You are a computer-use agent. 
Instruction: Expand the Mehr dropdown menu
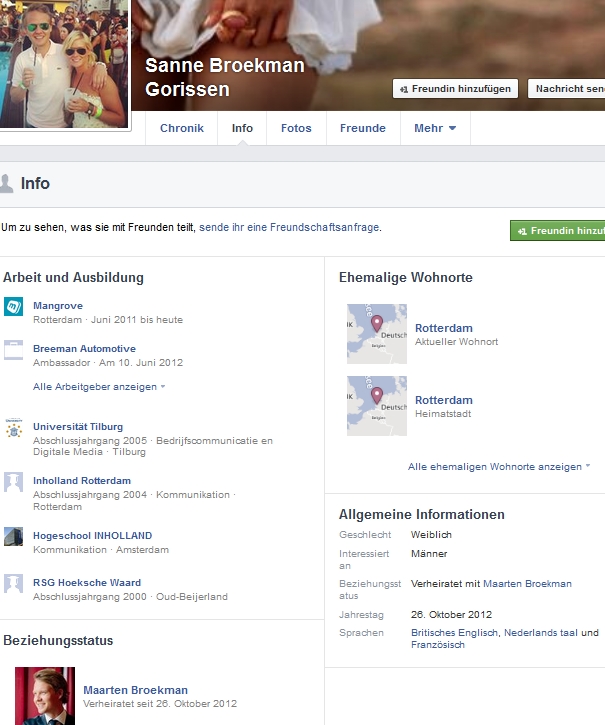pyautogui.click(x=435, y=128)
